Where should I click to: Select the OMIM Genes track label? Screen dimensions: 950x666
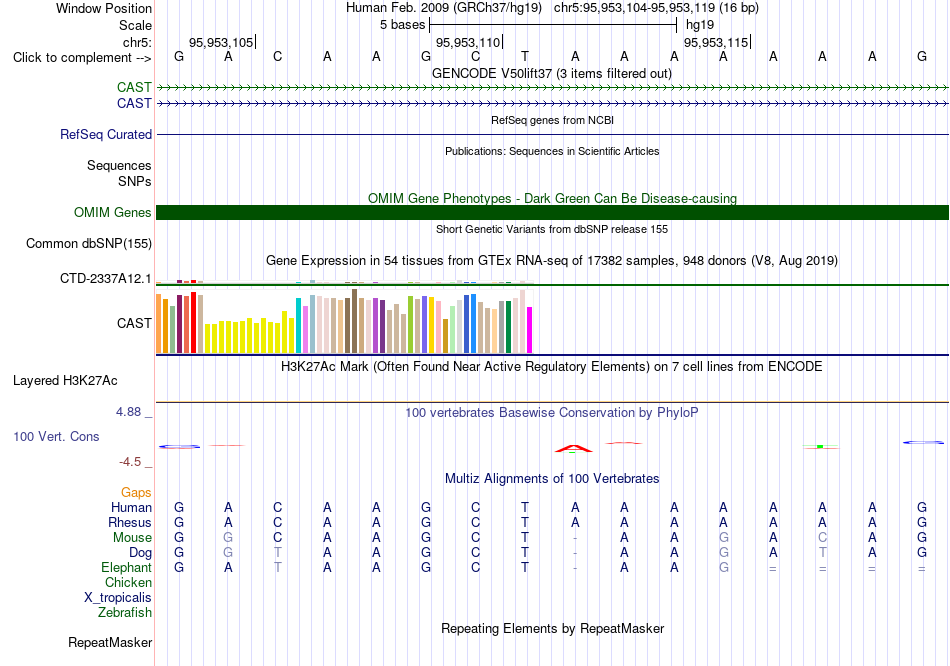click(113, 213)
